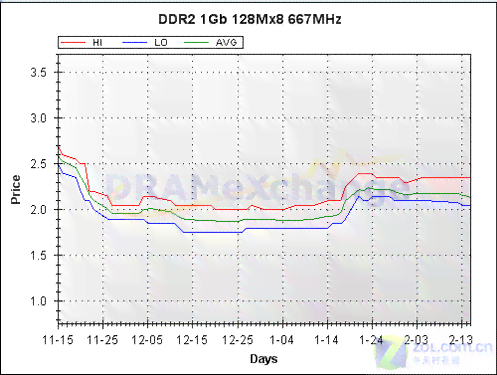Click the 1-04 date label
497x375 pixels.
click(x=282, y=340)
